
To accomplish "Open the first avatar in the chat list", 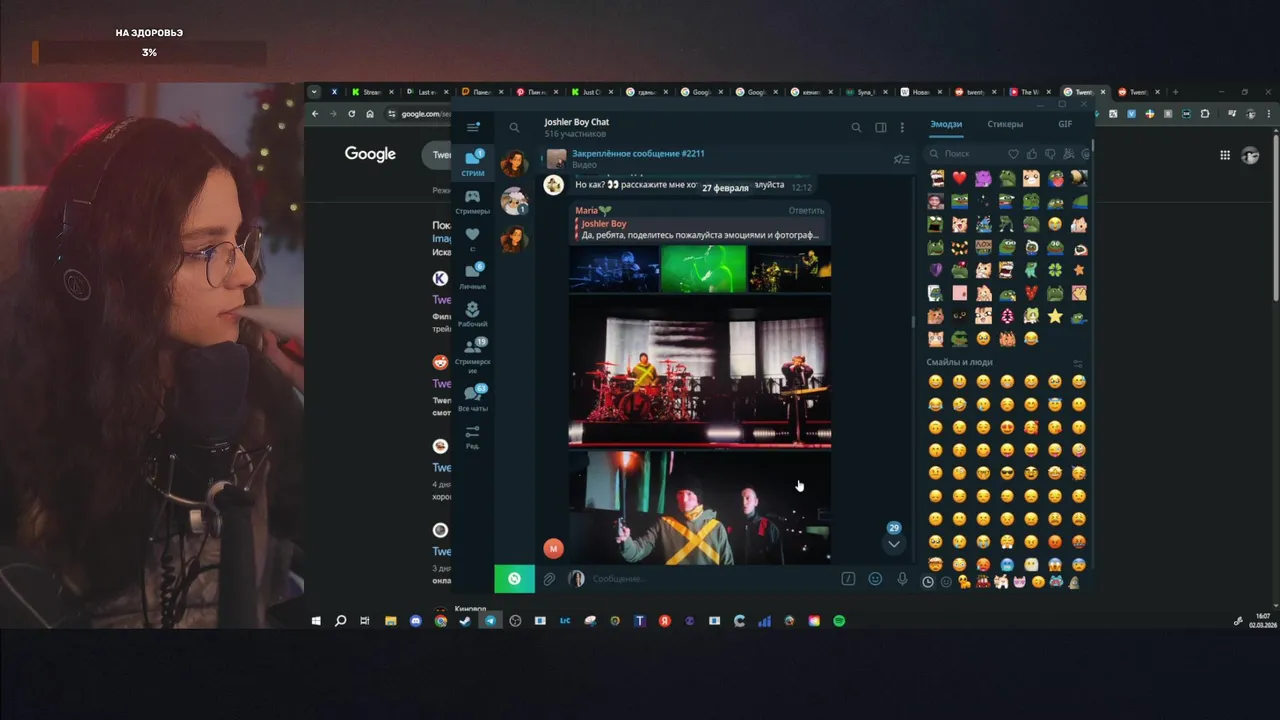I will point(514,163).
